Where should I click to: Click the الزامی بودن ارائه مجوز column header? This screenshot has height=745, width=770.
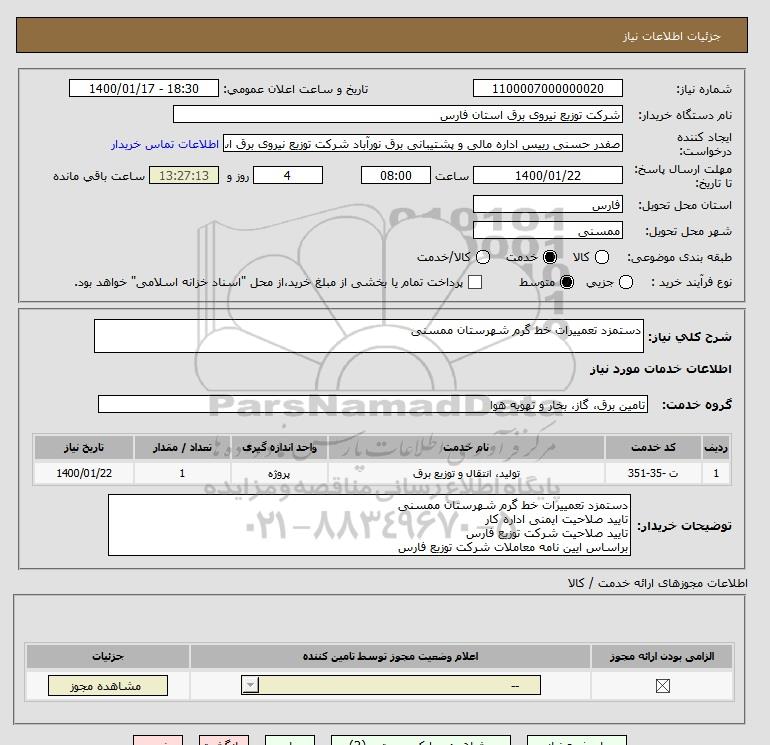click(662, 656)
